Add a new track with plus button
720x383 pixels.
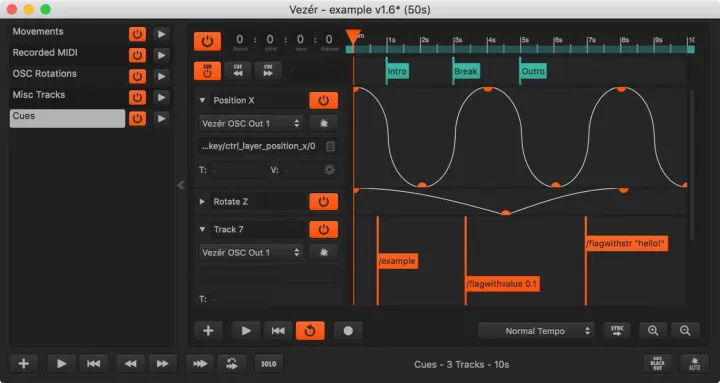[208, 331]
